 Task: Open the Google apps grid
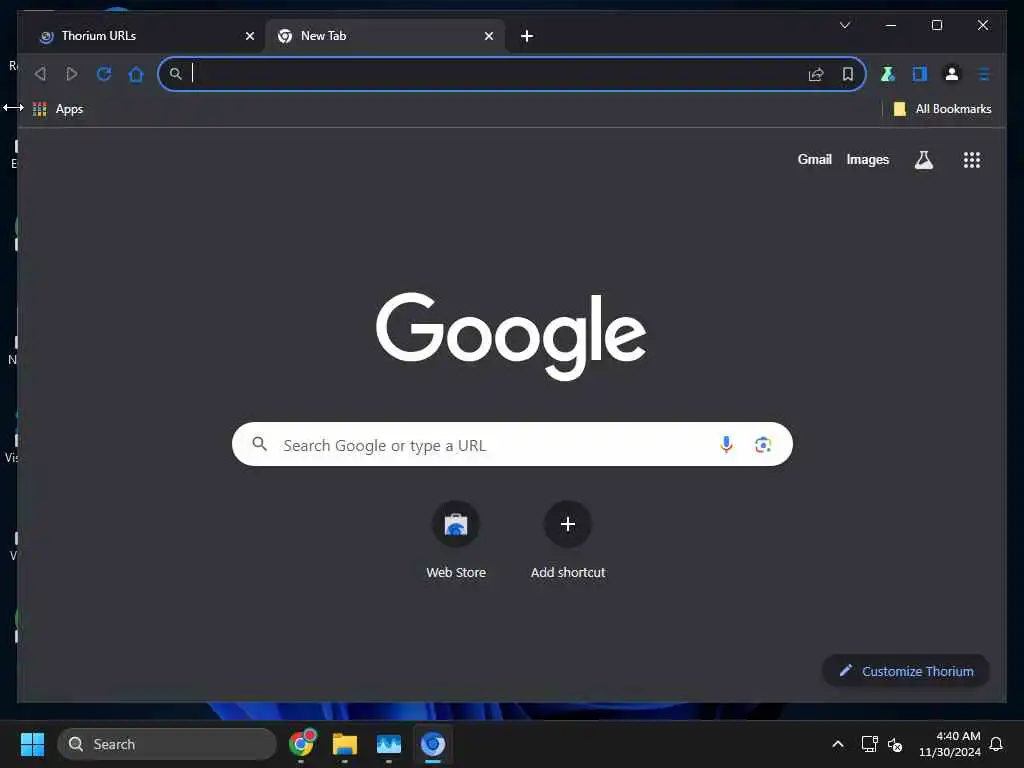pyautogui.click(x=971, y=160)
